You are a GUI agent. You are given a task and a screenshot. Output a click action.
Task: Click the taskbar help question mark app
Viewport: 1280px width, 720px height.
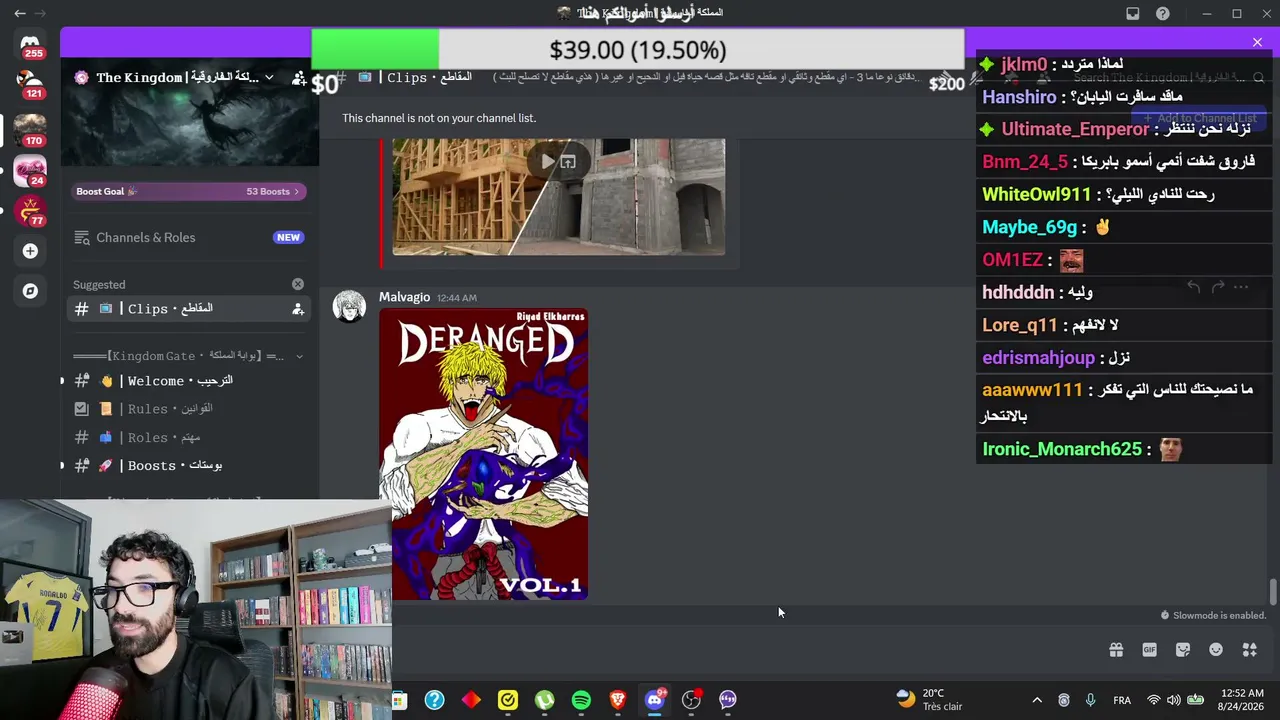point(434,700)
